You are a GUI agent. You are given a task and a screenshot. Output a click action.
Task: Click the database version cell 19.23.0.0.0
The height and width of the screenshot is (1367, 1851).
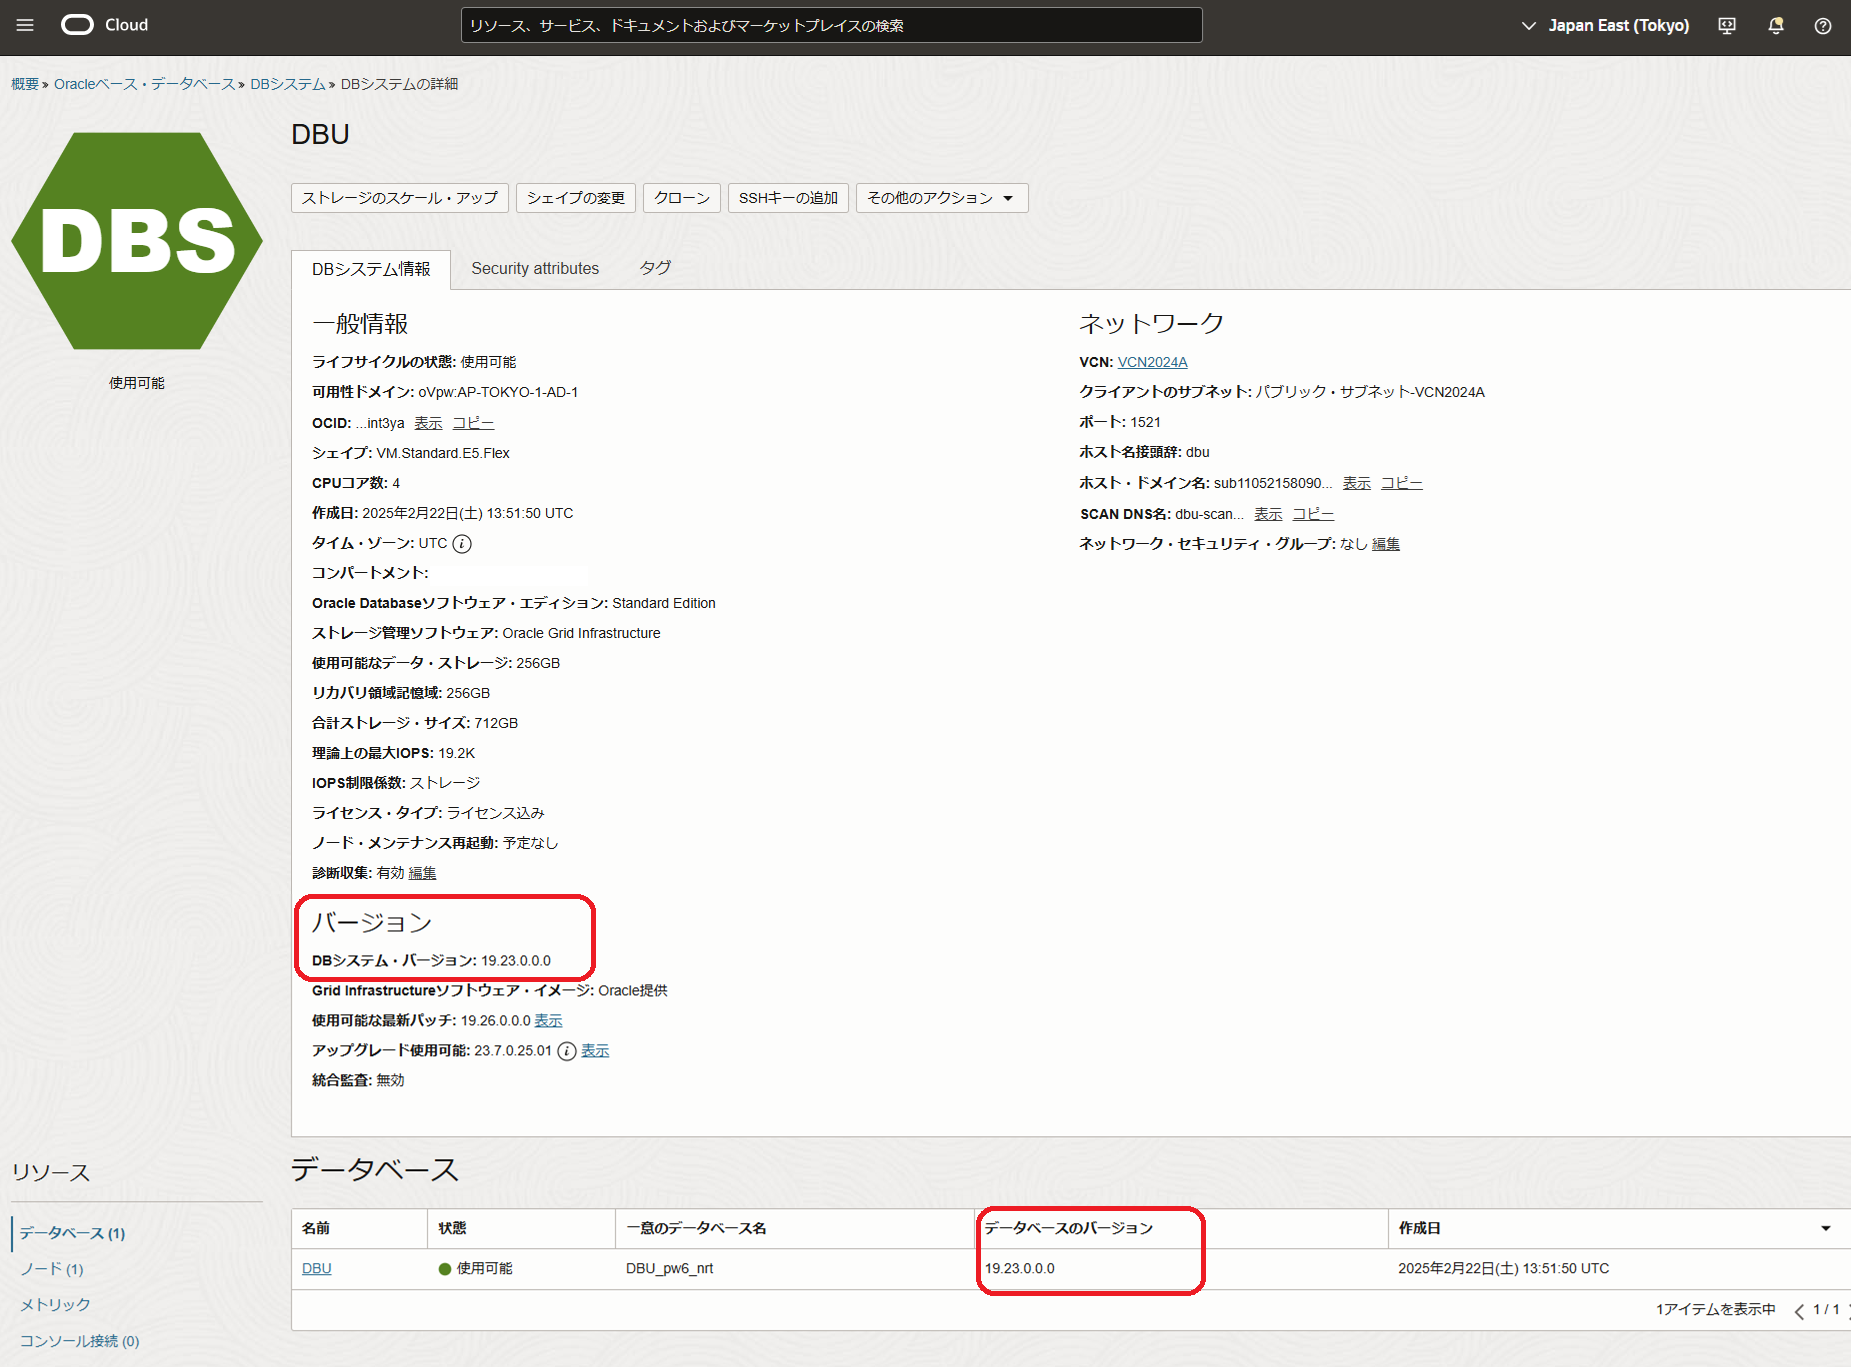(1020, 1269)
